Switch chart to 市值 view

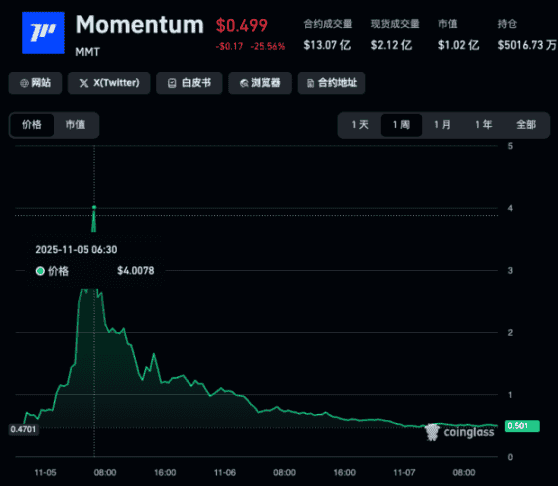75,125
